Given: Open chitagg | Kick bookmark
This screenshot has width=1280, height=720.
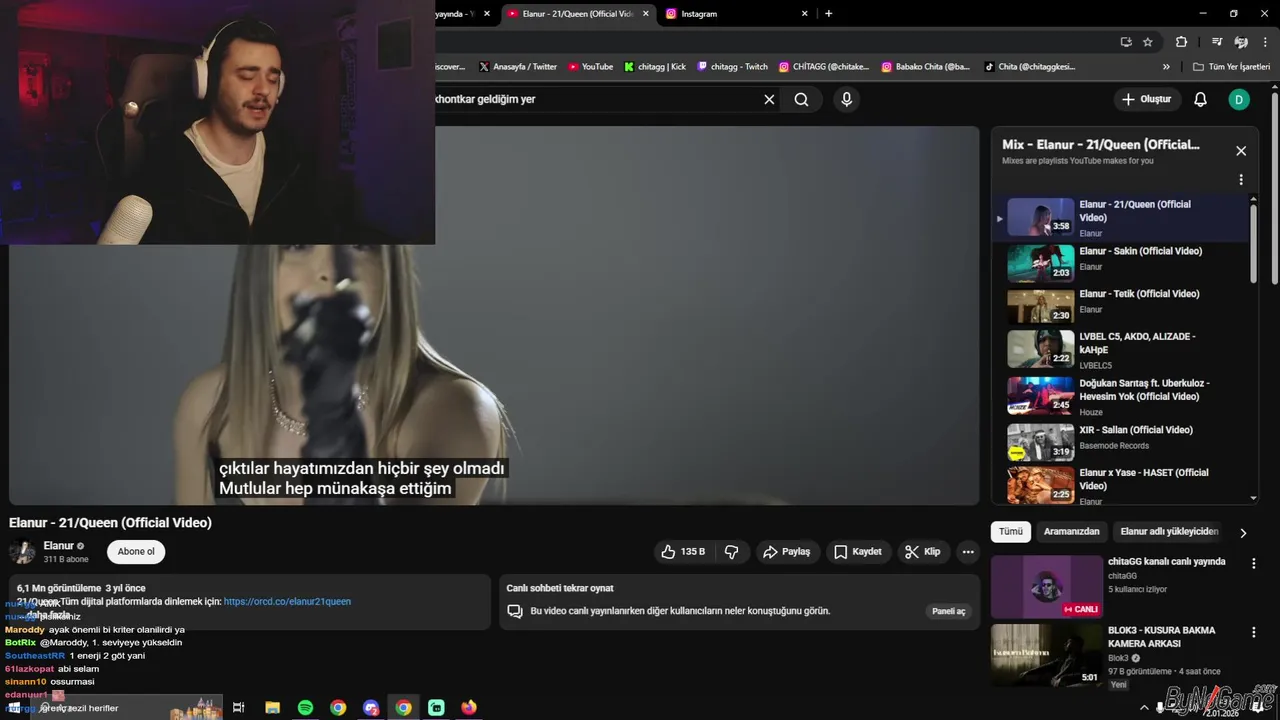Looking at the screenshot, I should tap(655, 67).
